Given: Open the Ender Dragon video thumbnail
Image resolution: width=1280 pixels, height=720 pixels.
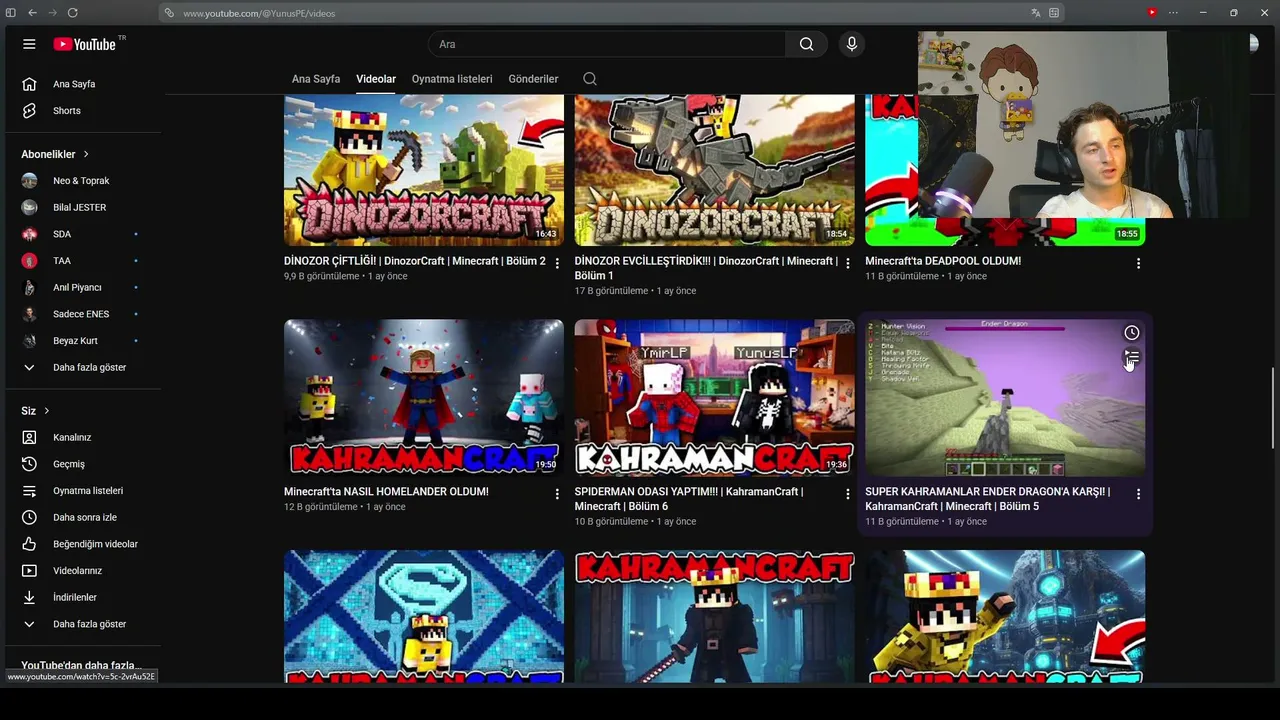Looking at the screenshot, I should coord(1005,398).
